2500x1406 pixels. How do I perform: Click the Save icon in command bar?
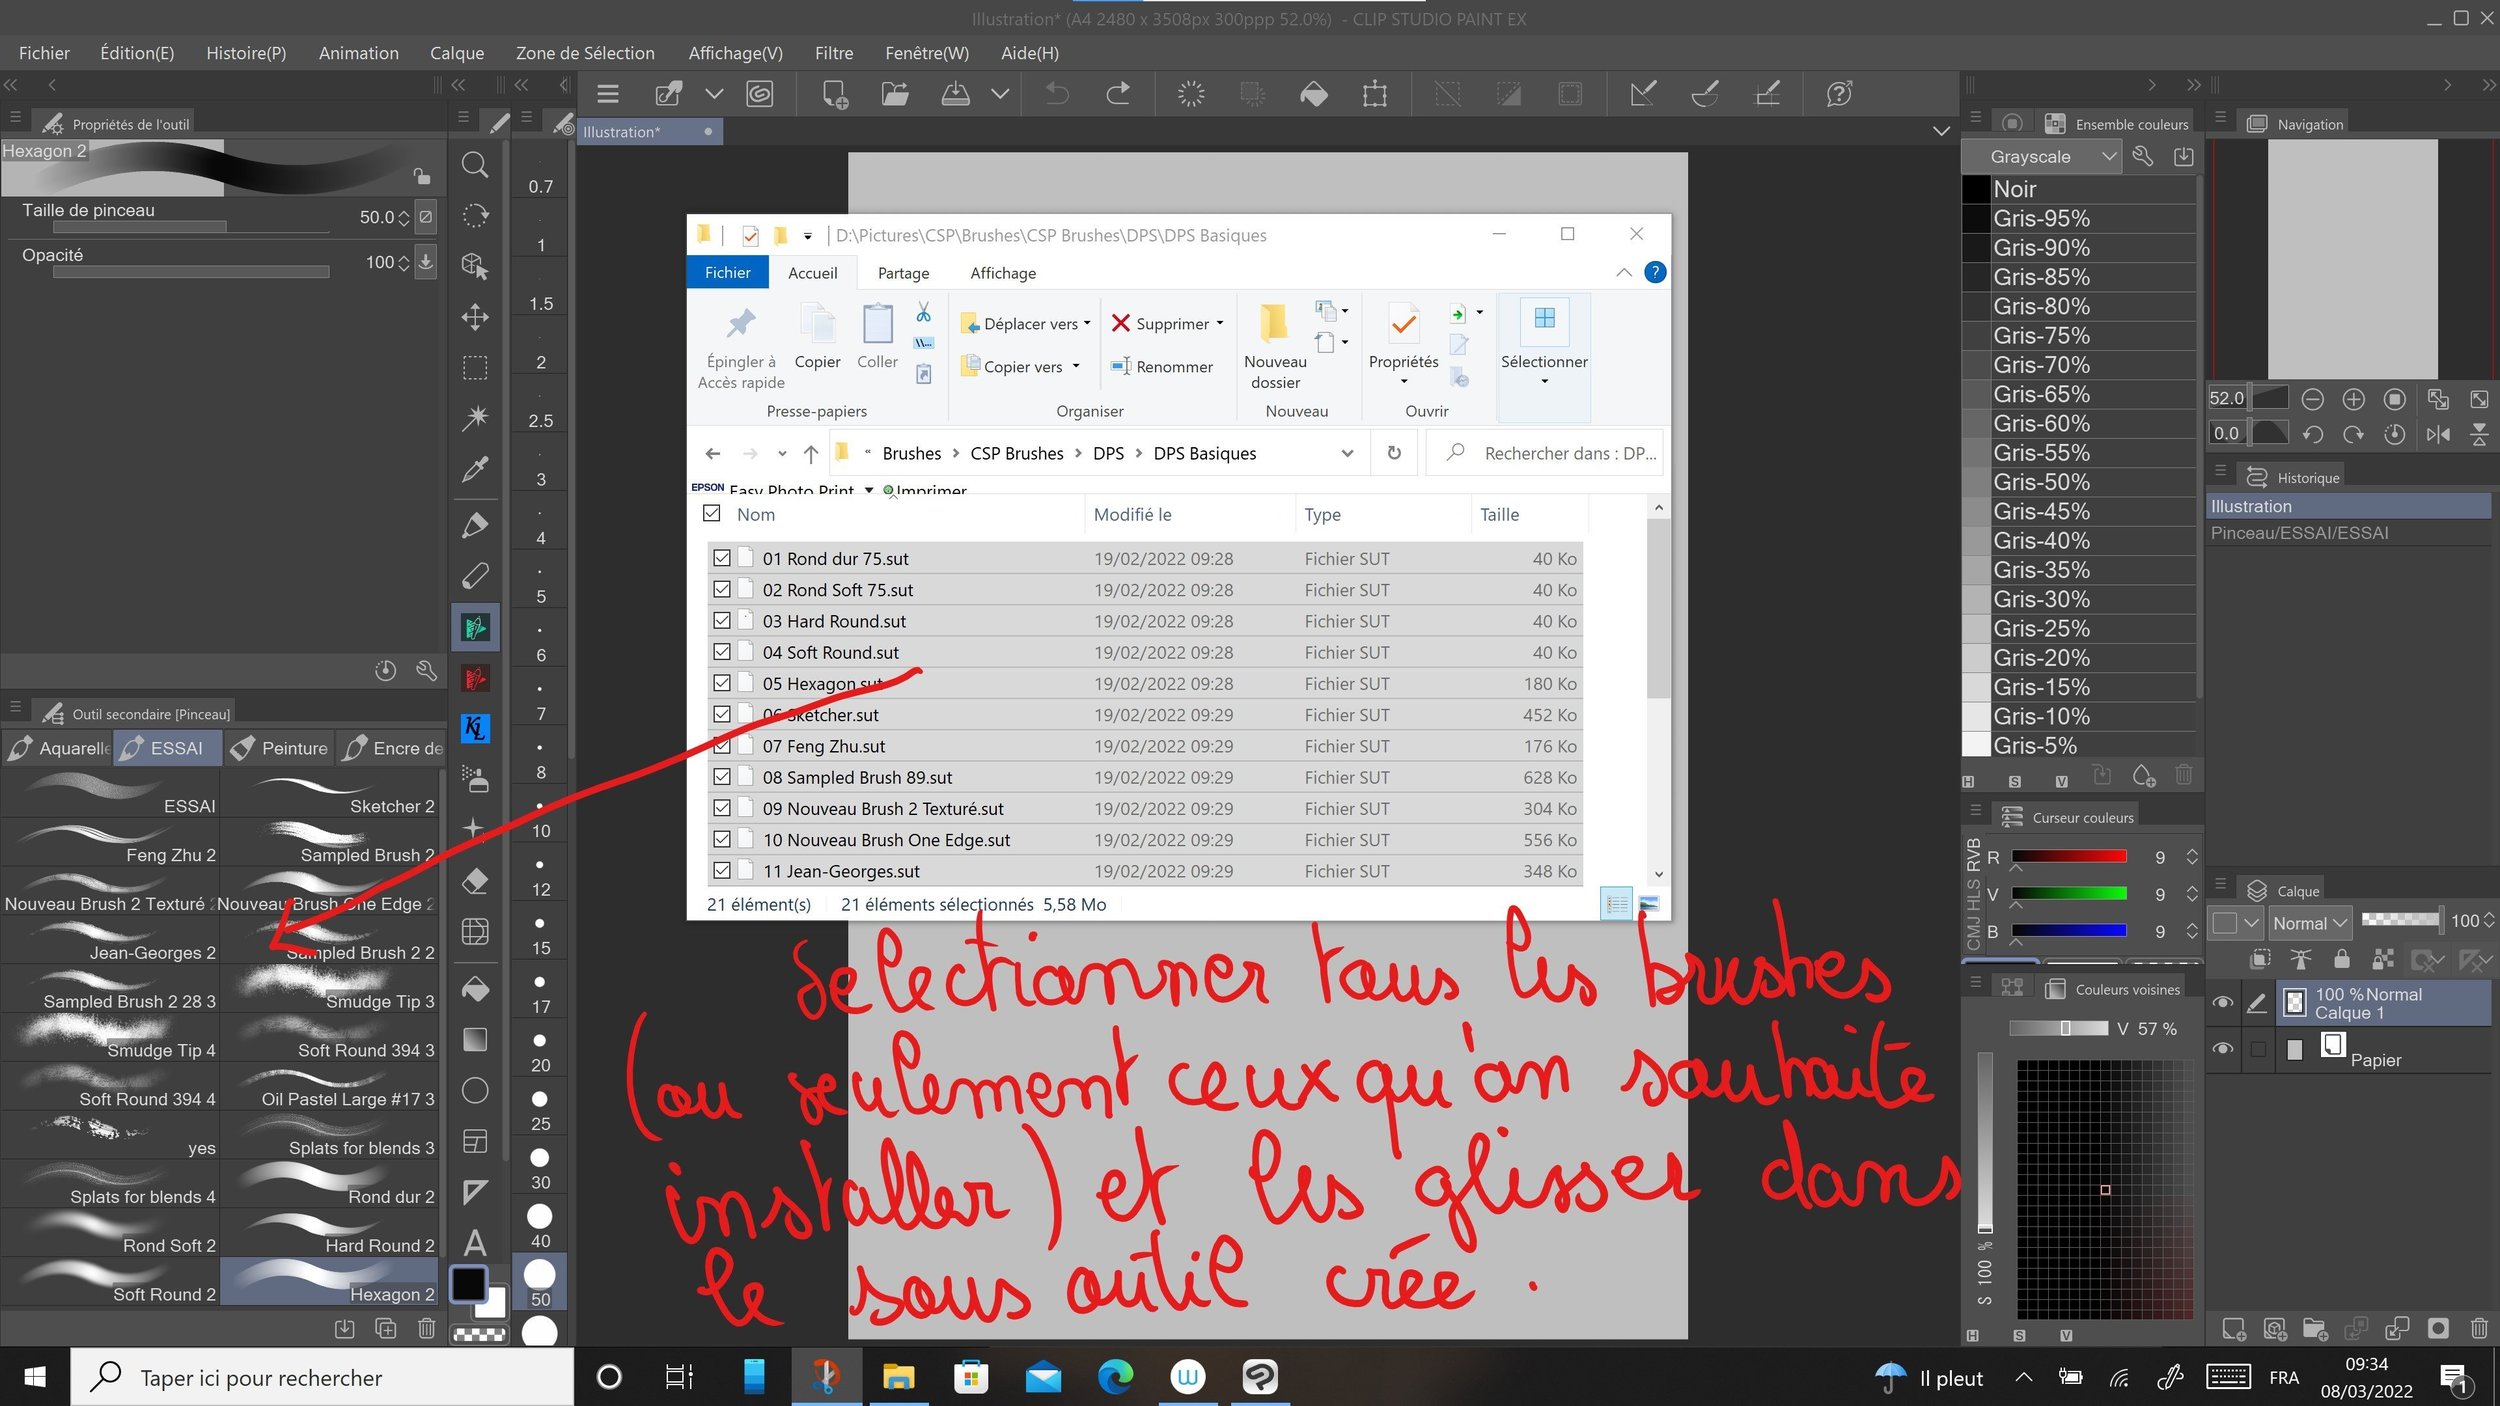(x=955, y=94)
